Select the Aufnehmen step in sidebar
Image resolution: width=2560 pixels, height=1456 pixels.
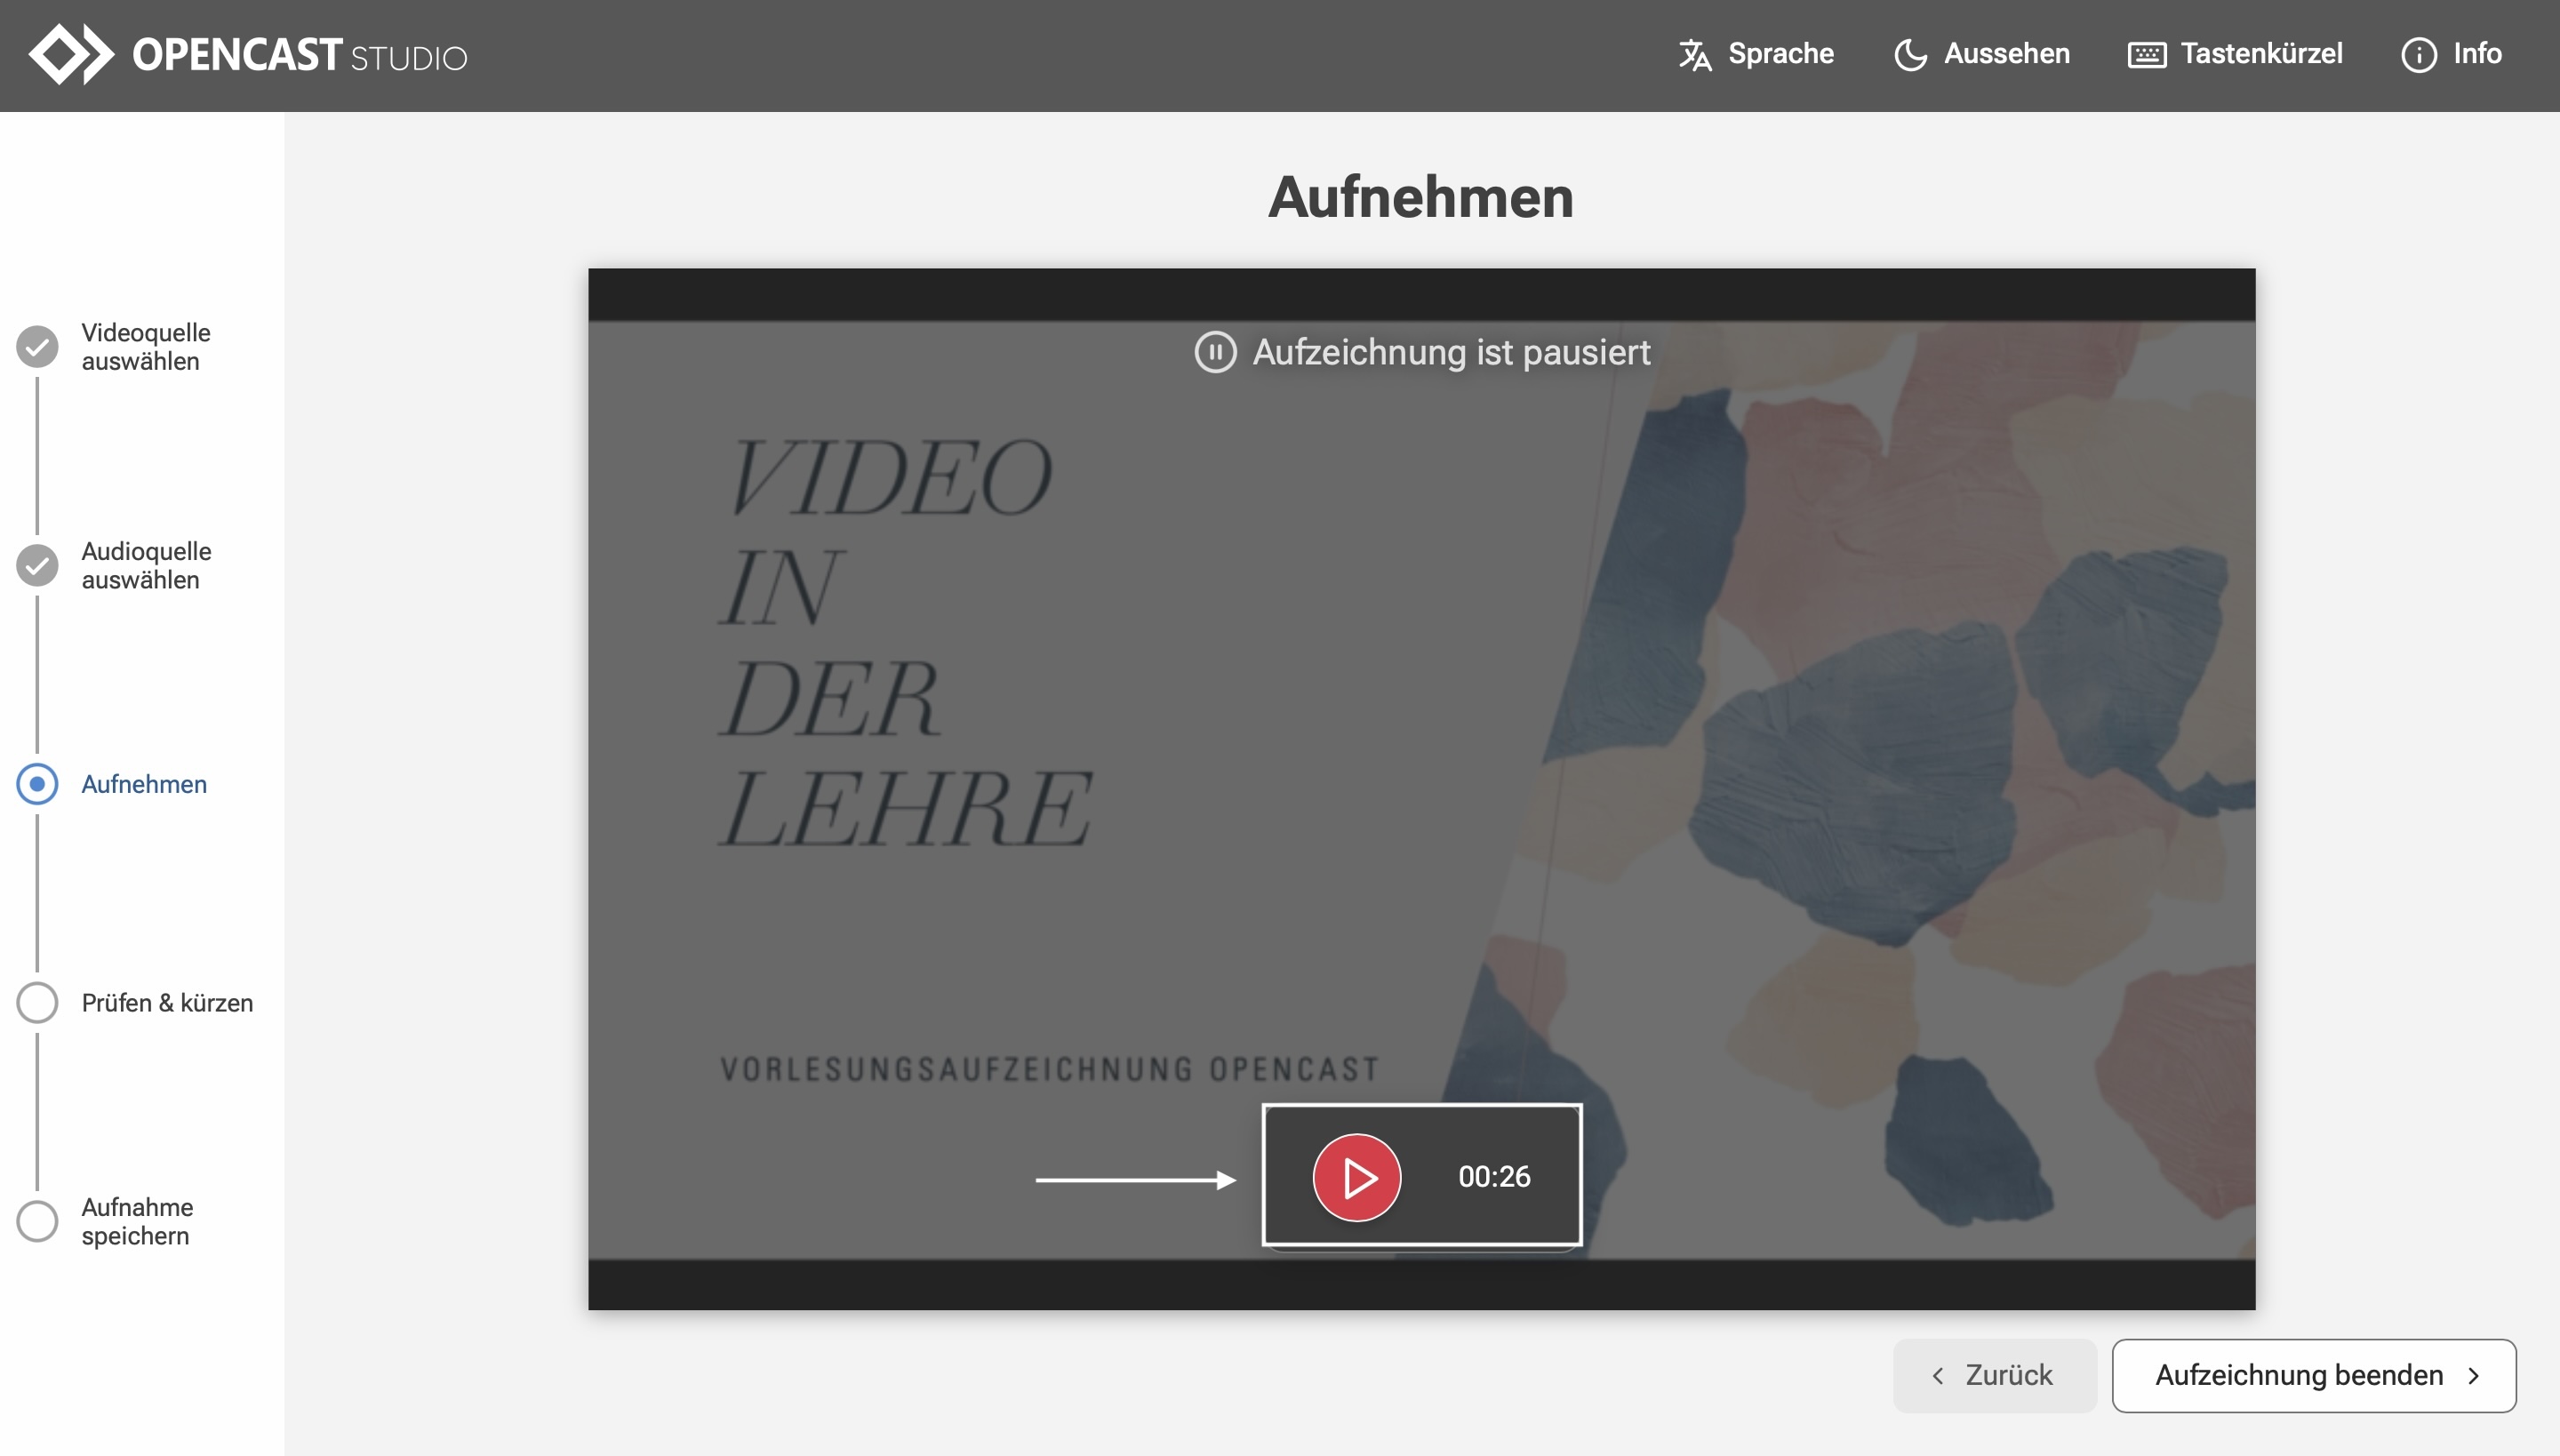pyautogui.click(x=112, y=784)
